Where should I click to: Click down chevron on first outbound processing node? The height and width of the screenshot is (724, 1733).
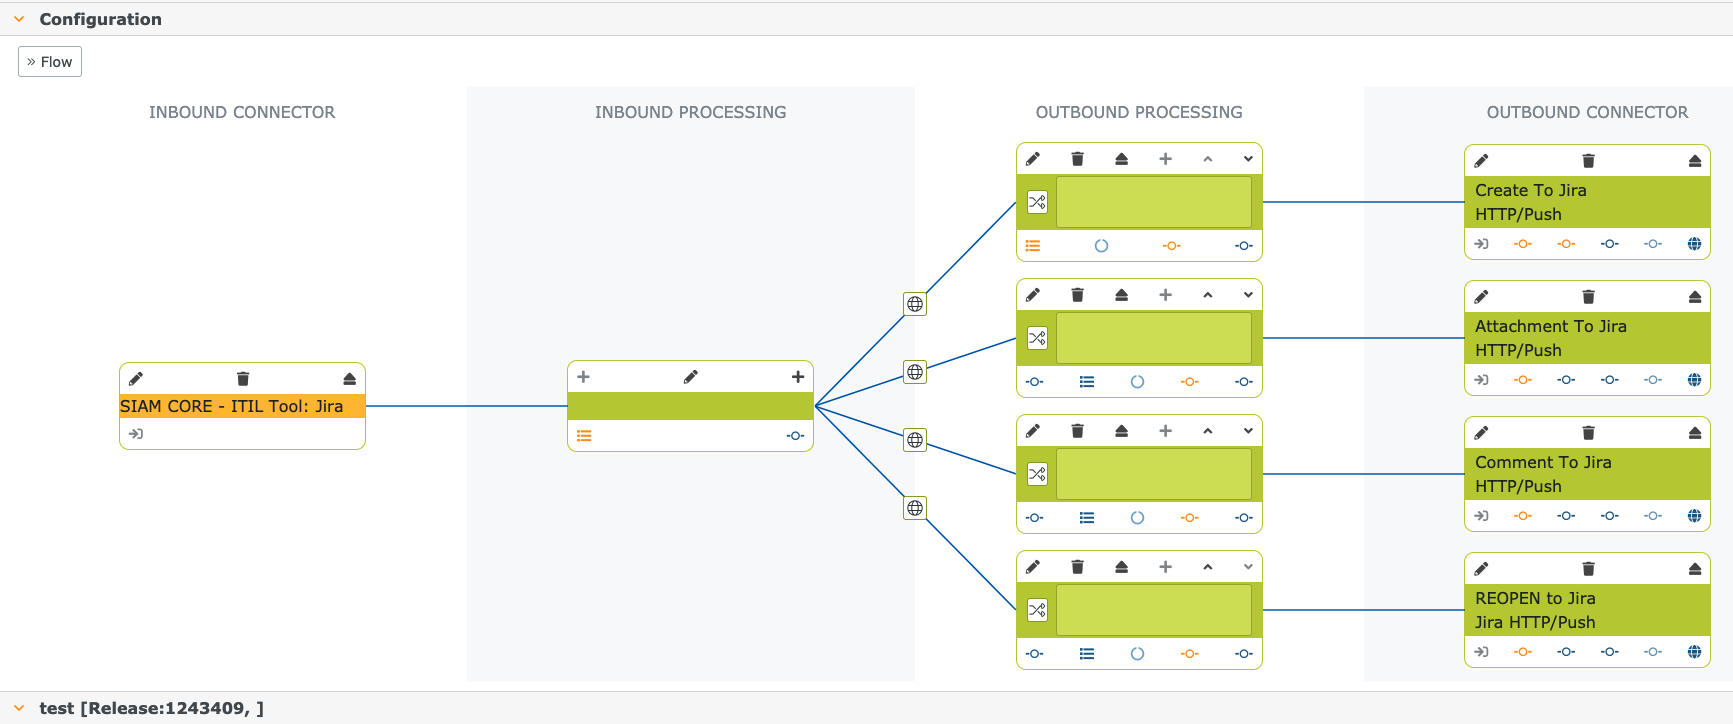[1248, 159]
